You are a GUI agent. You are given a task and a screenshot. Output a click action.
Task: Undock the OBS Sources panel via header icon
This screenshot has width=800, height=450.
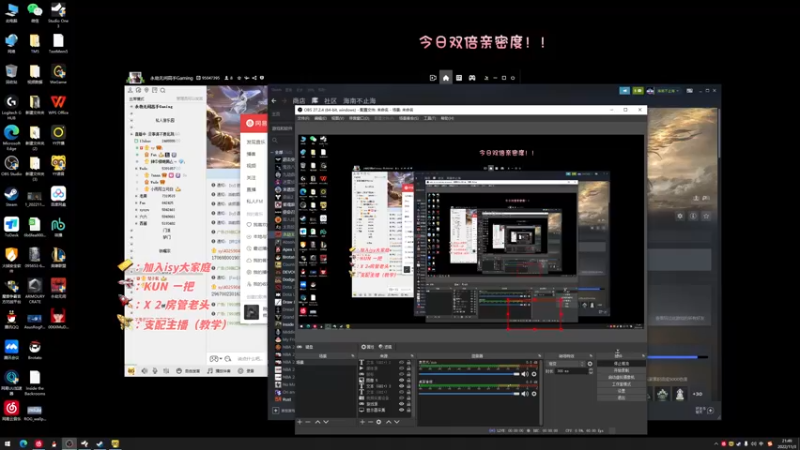click(412, 356)
